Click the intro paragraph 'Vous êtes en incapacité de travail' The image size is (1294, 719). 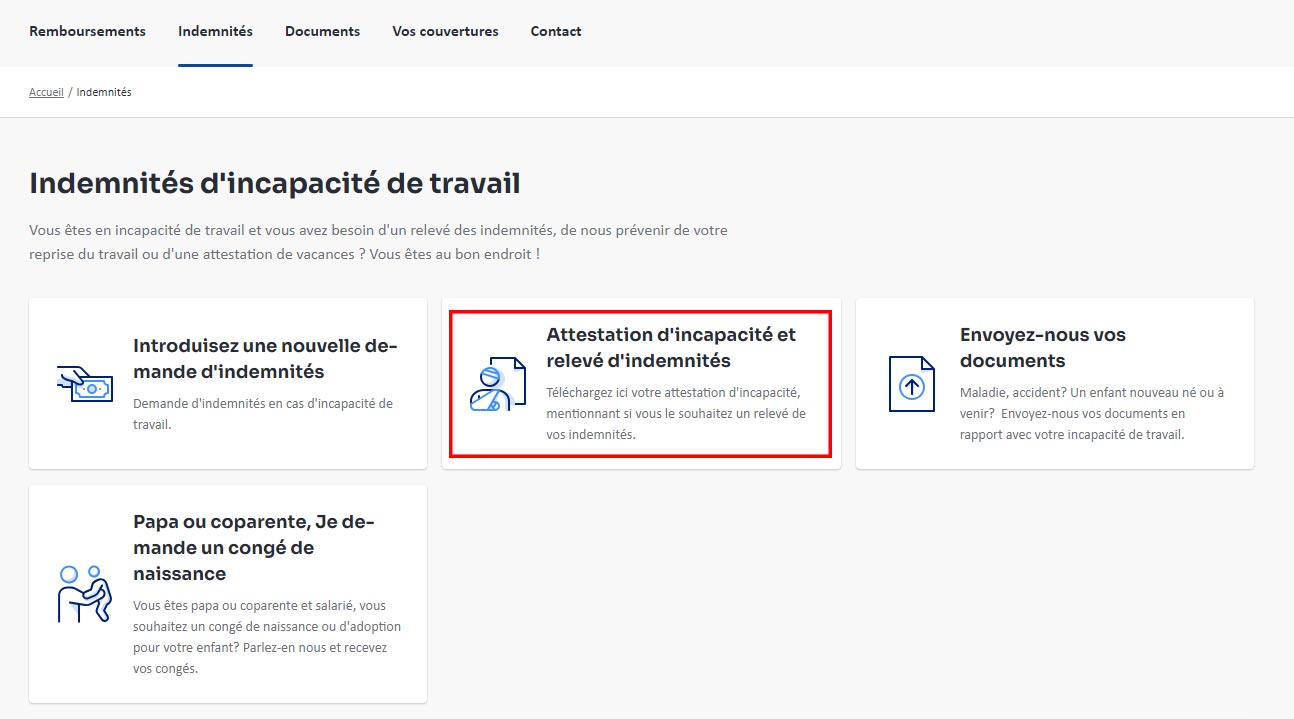[378, 242]
